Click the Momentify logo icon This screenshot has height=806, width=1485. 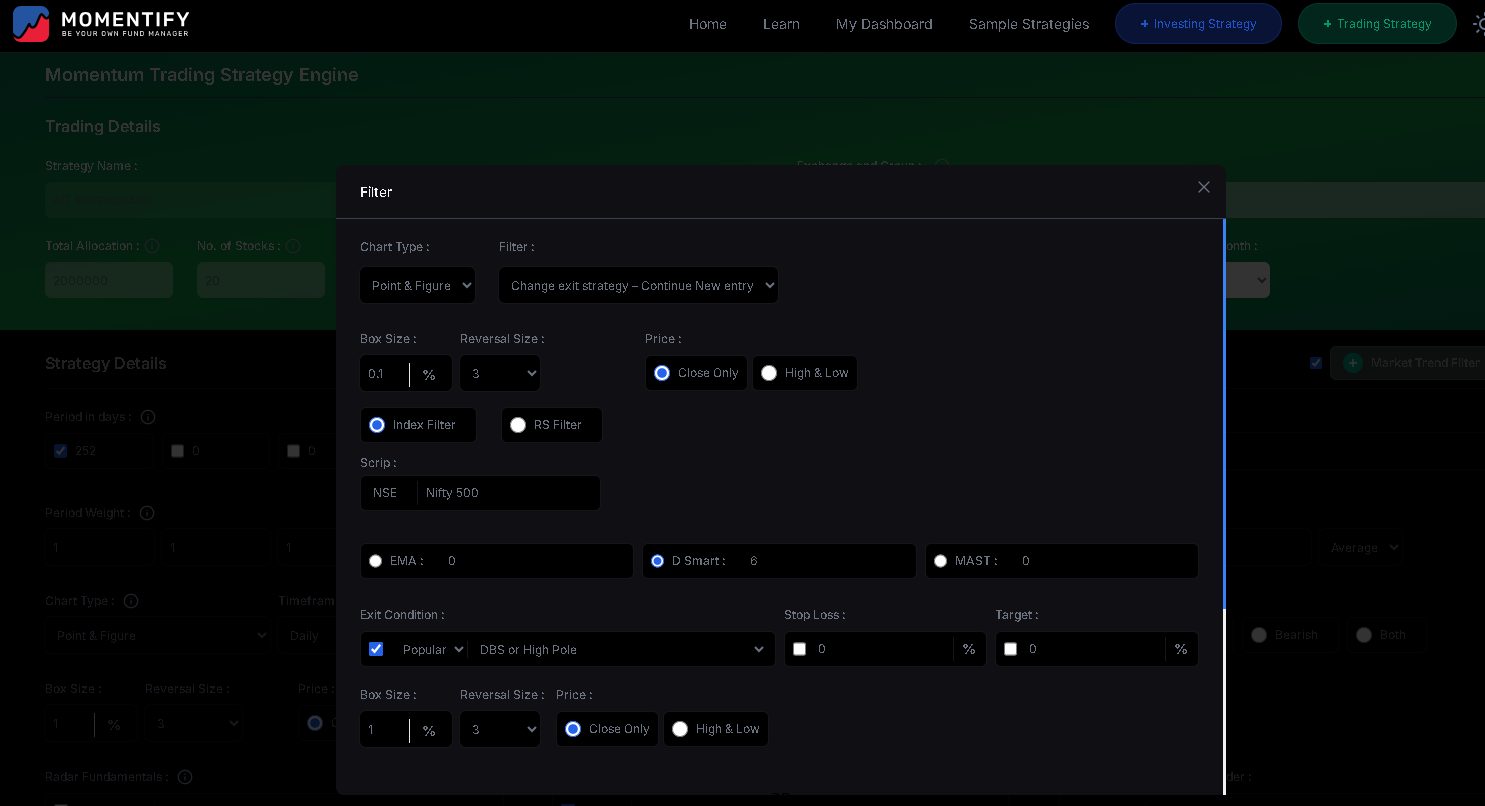coord(31,23)
